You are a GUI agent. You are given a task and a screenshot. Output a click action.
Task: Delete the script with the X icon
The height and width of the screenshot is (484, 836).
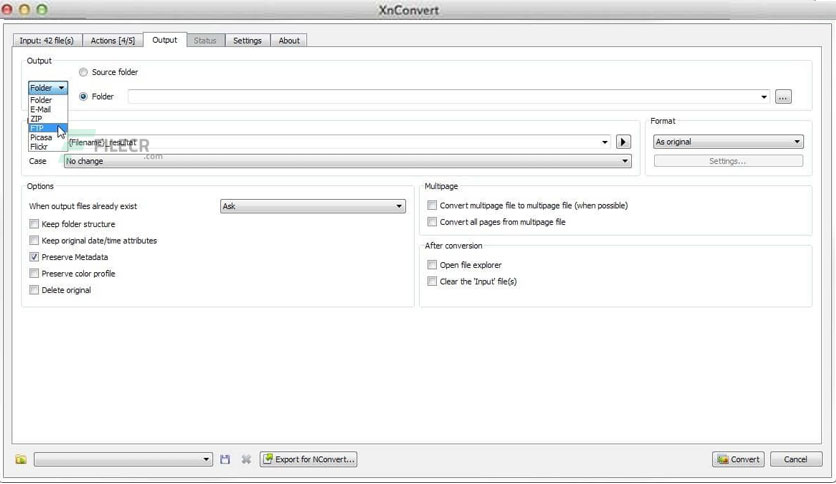pyautogui.click(x=246, y=459)
